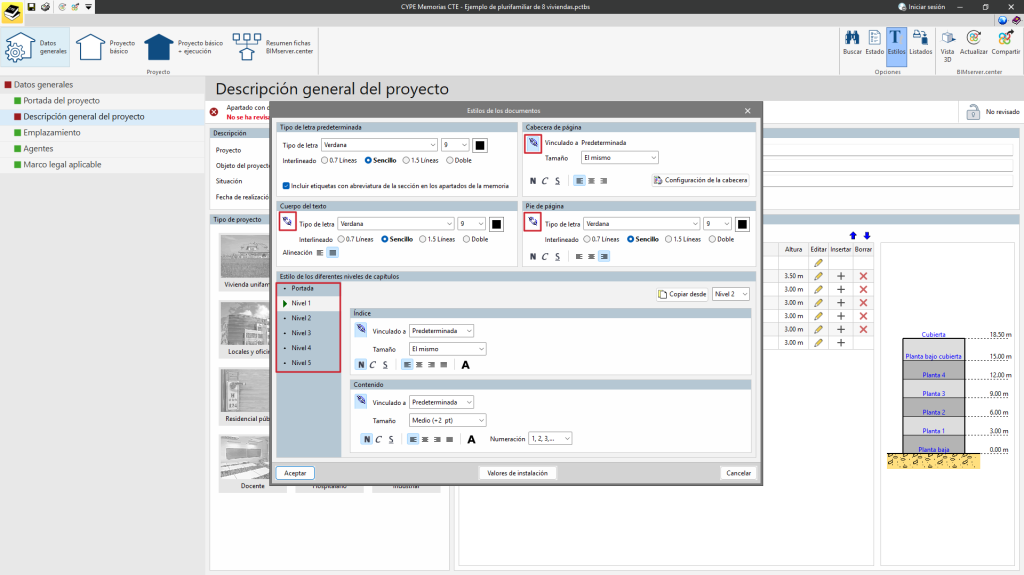Viewport: 1024px width, 575px height.
Task: Select Nivel 5 in chapter levels list
Action: tap(308, 363)
